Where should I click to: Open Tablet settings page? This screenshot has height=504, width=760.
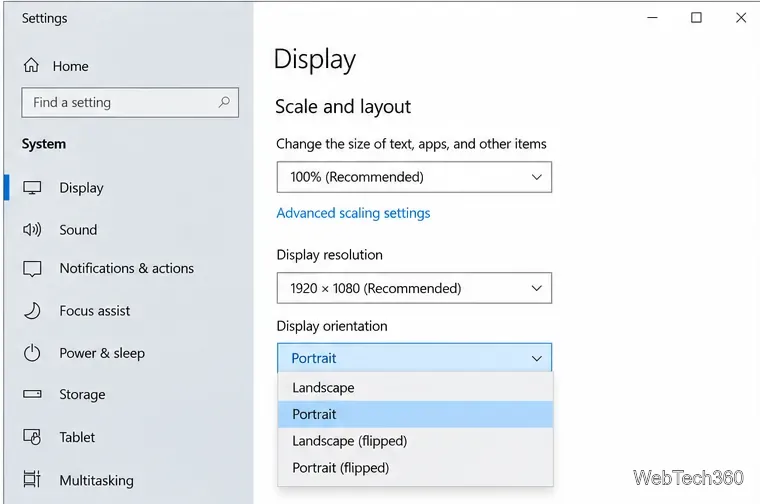(x=77, y=437)
